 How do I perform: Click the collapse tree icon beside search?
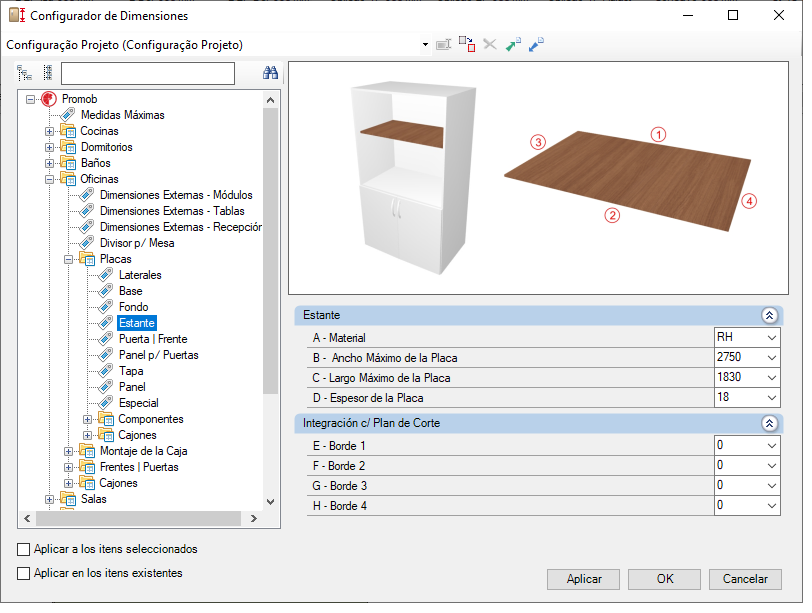coord(48,73)
